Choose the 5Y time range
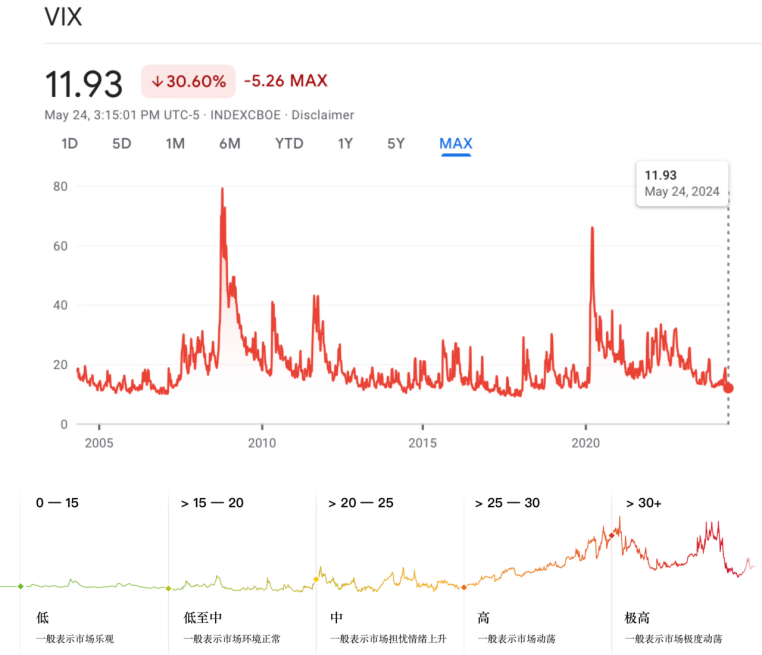 [396, 144]
